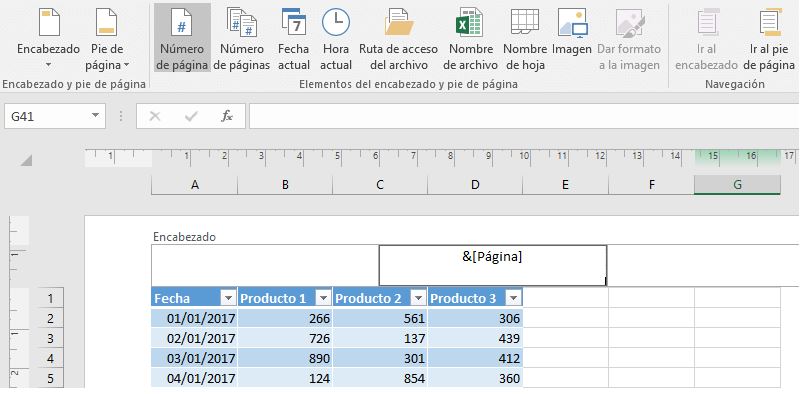Select the Fecha header cell
802x394 pixels.
(194, 298)
